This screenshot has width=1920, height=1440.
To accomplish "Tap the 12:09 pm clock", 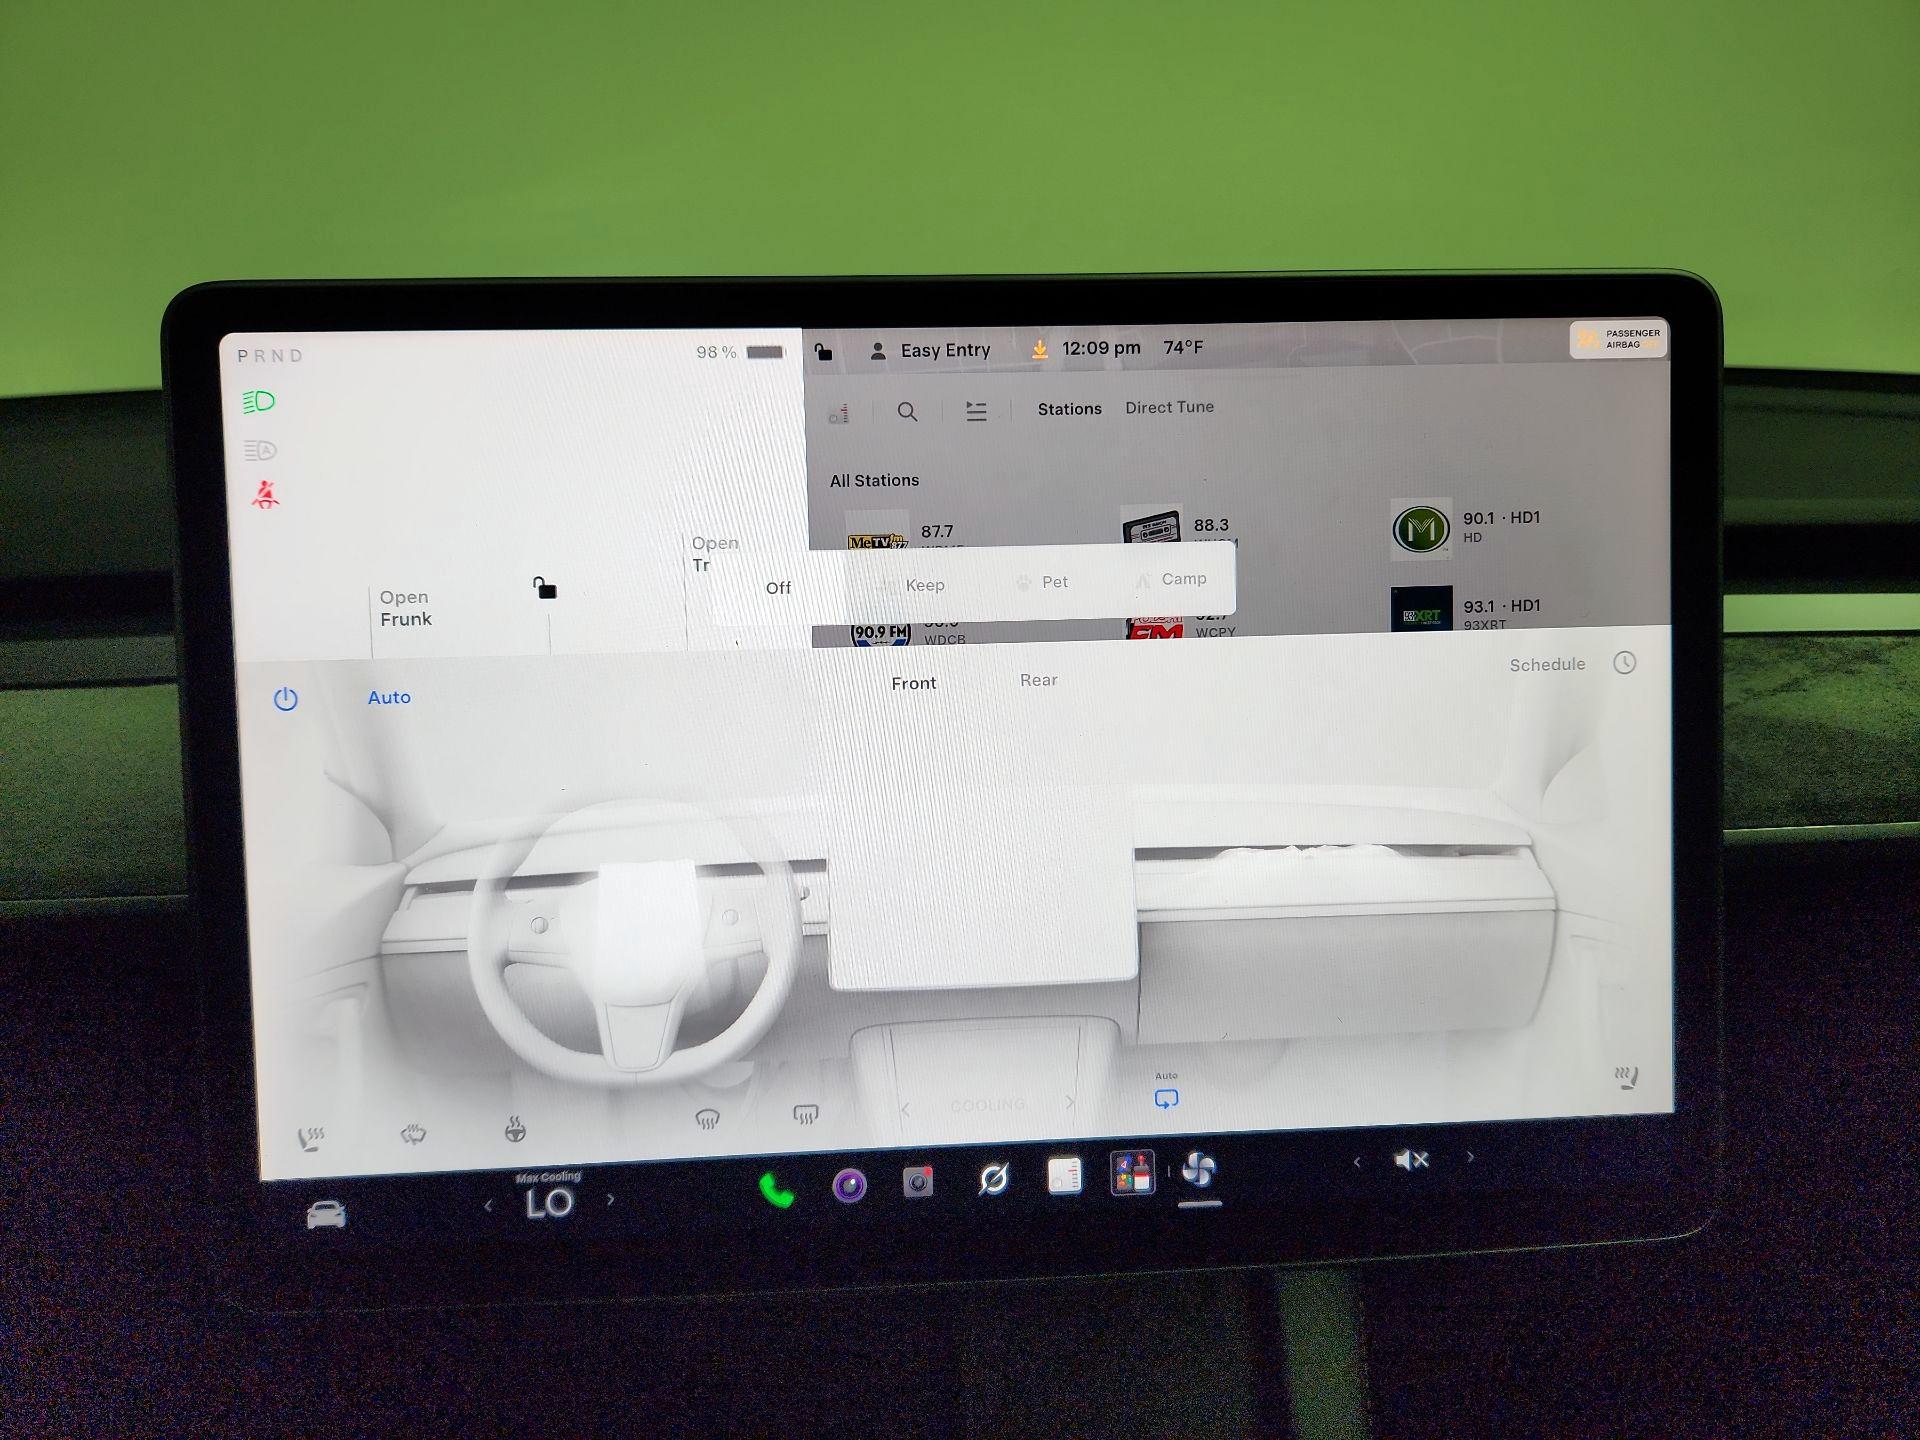I will click(x=1101, y=348).
